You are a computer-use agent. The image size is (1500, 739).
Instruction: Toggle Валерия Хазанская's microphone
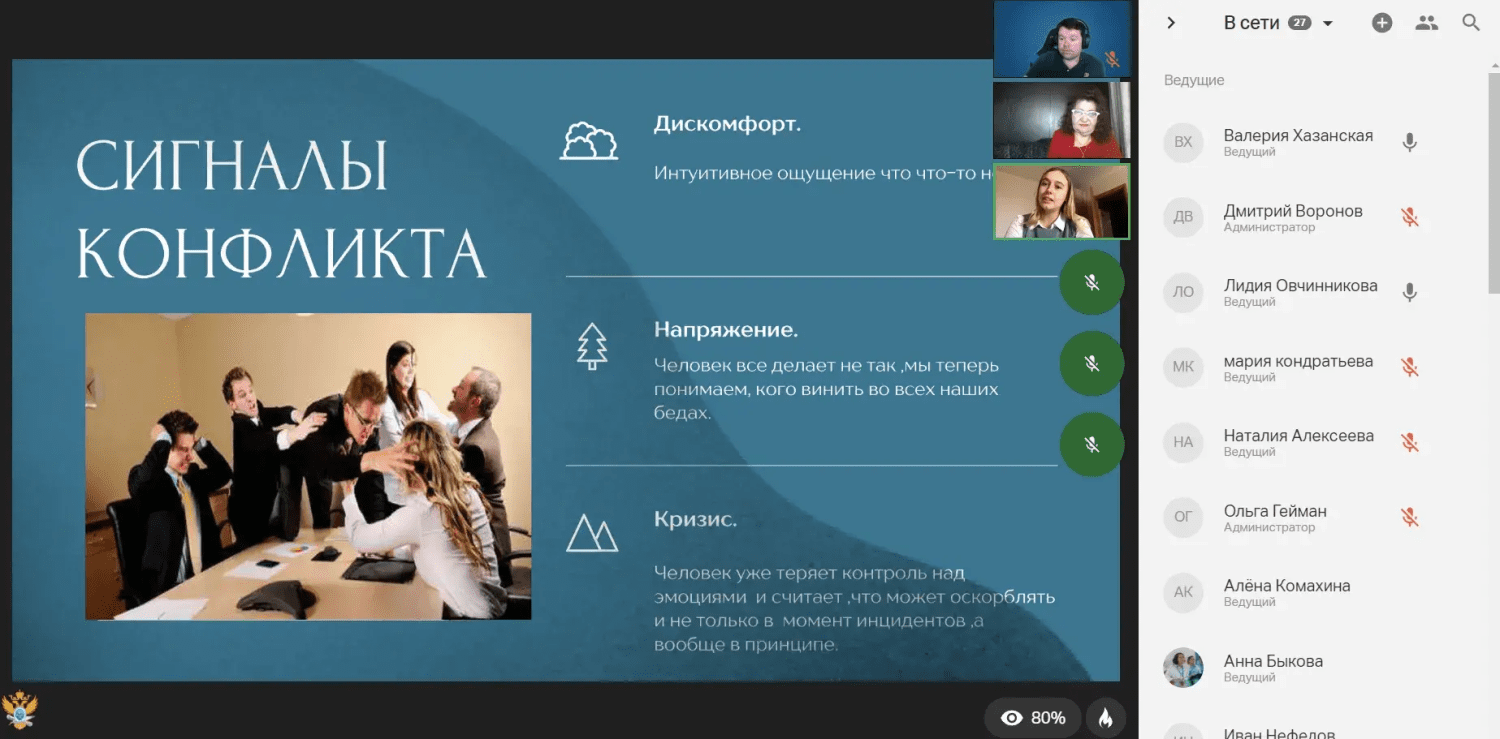(x=1410, y=142)
